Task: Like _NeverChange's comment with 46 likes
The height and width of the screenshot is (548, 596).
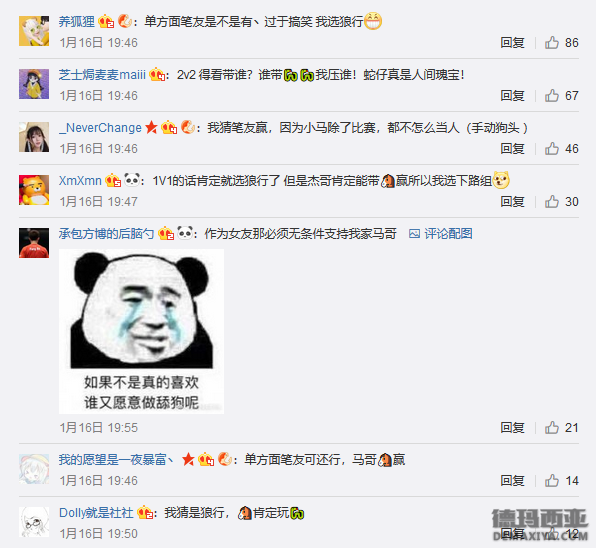Action: [x=552, y=149]
